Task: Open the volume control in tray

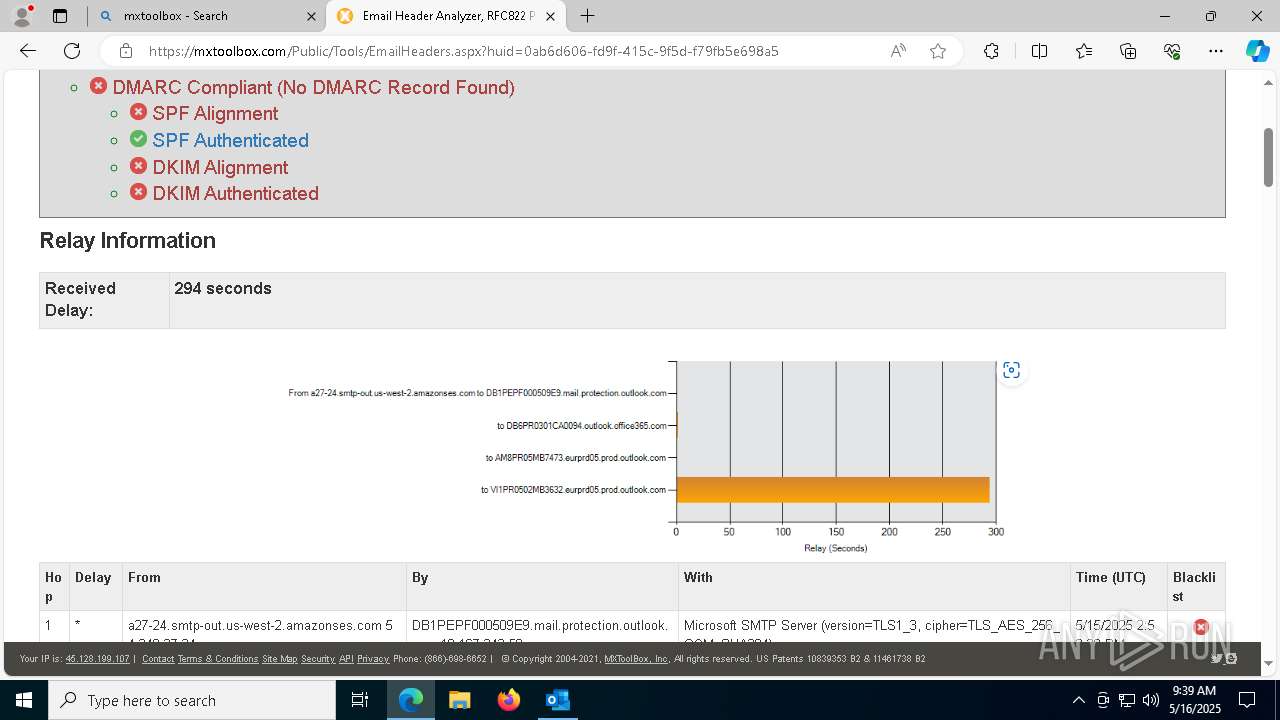Action: coord(1151,700)
